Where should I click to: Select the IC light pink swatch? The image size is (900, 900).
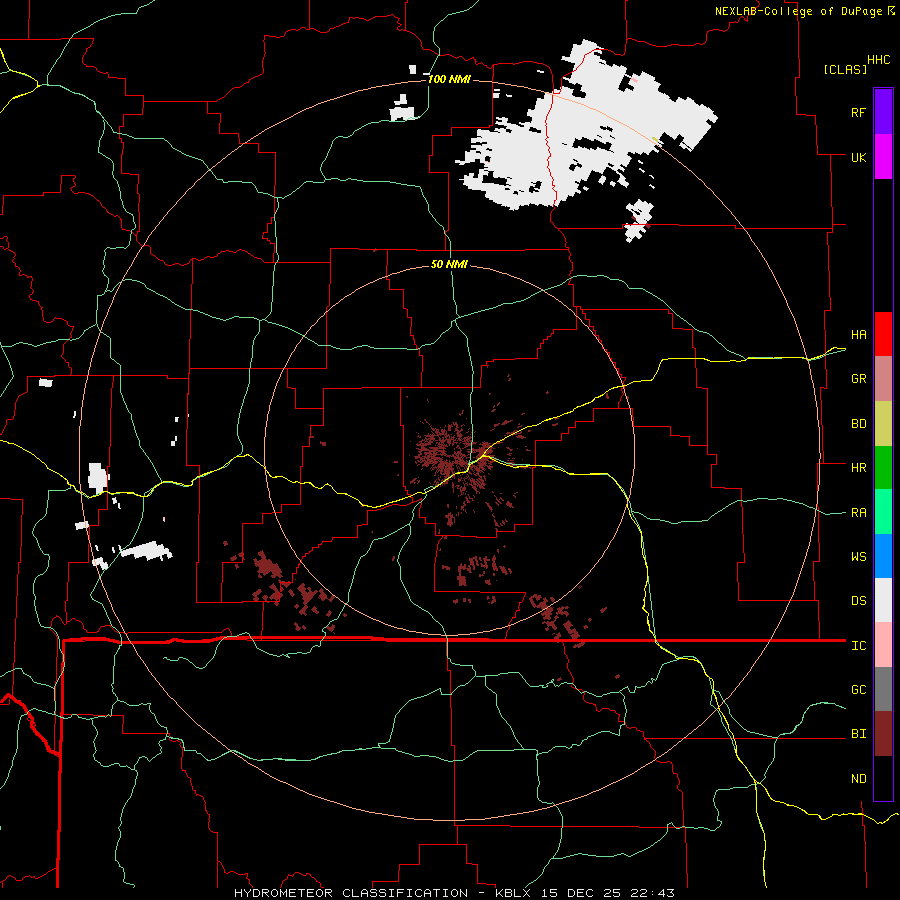(x=883, y=645)
